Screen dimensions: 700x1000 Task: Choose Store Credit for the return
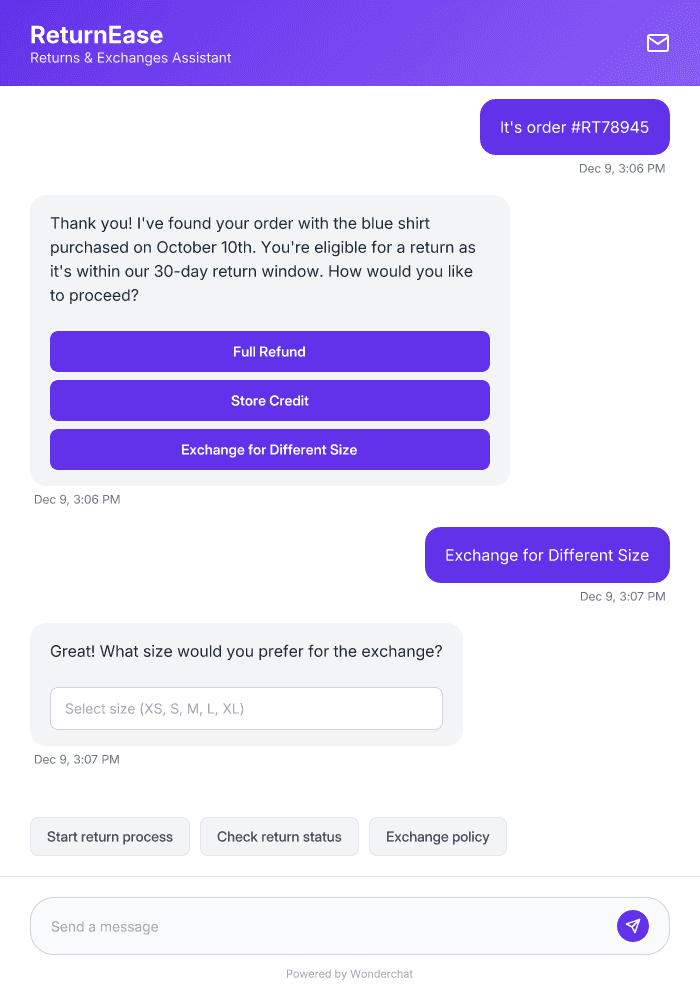click(x=270, y=400)
